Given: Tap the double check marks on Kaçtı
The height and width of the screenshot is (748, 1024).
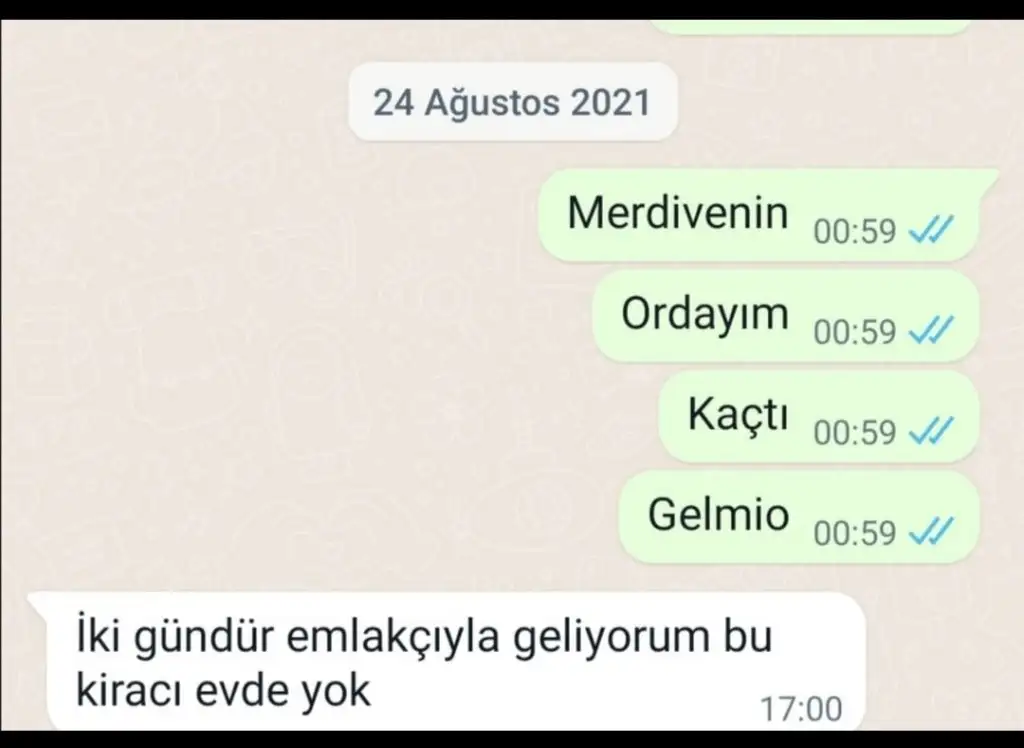Looking at the screenshot, I should pyautogui.click(x=931, y=431).
